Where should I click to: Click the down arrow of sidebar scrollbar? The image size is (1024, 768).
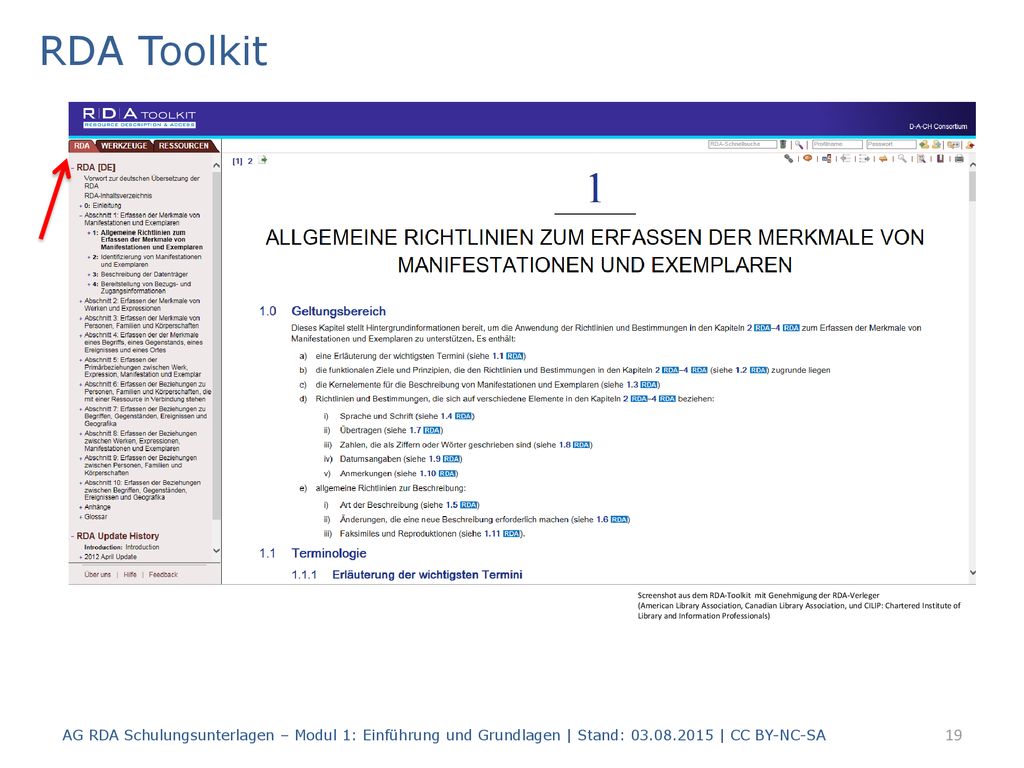(x=216, y=551)
